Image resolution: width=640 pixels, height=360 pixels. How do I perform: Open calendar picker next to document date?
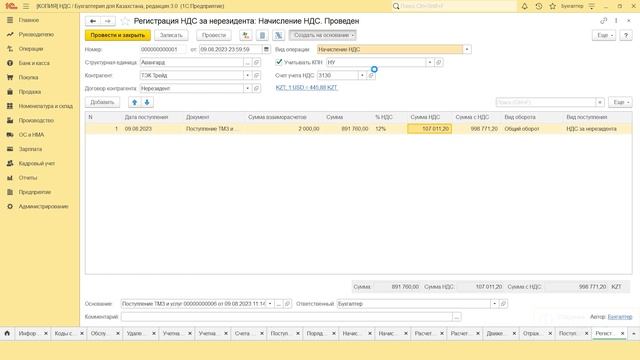pos(266,49)
